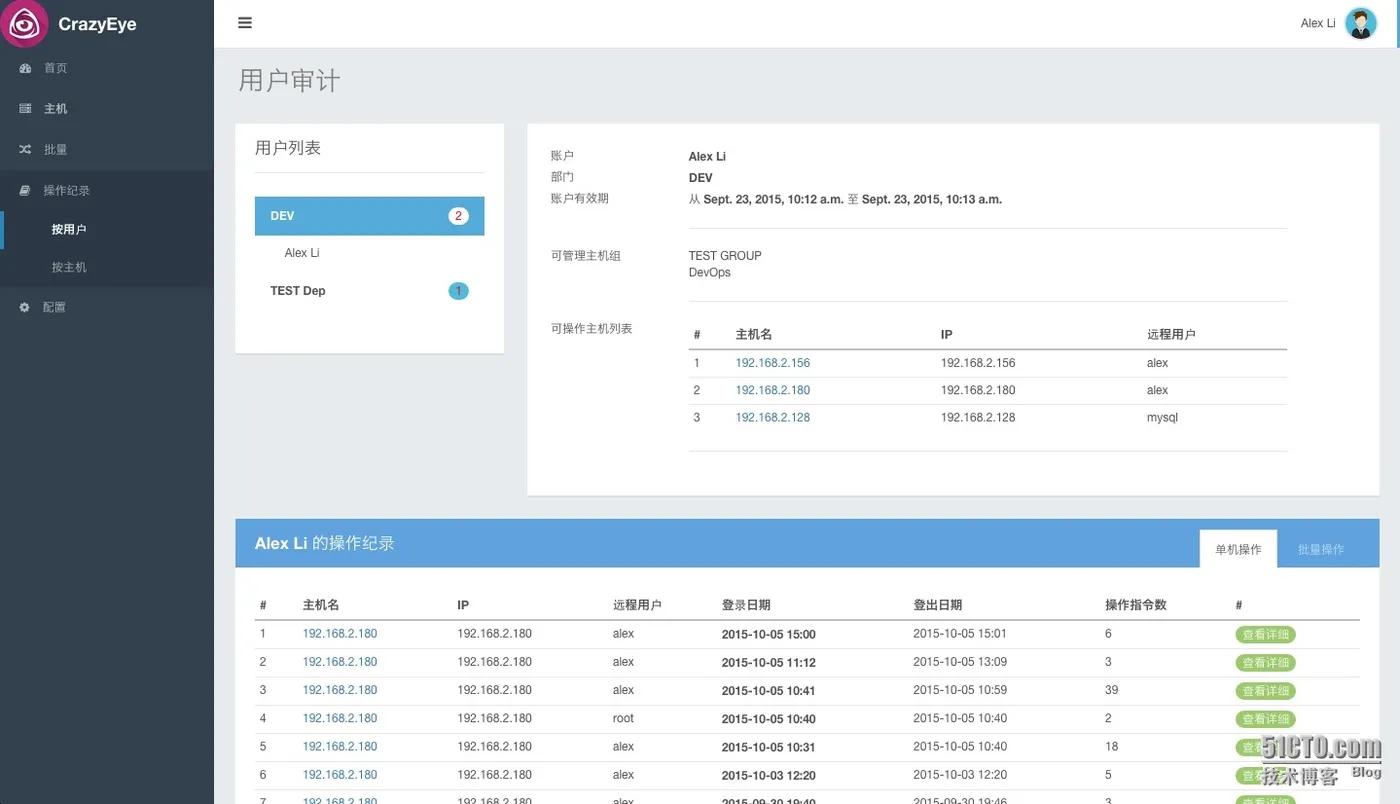
Task: Click the 用户列表 panel title
Action: coord(288,148)
